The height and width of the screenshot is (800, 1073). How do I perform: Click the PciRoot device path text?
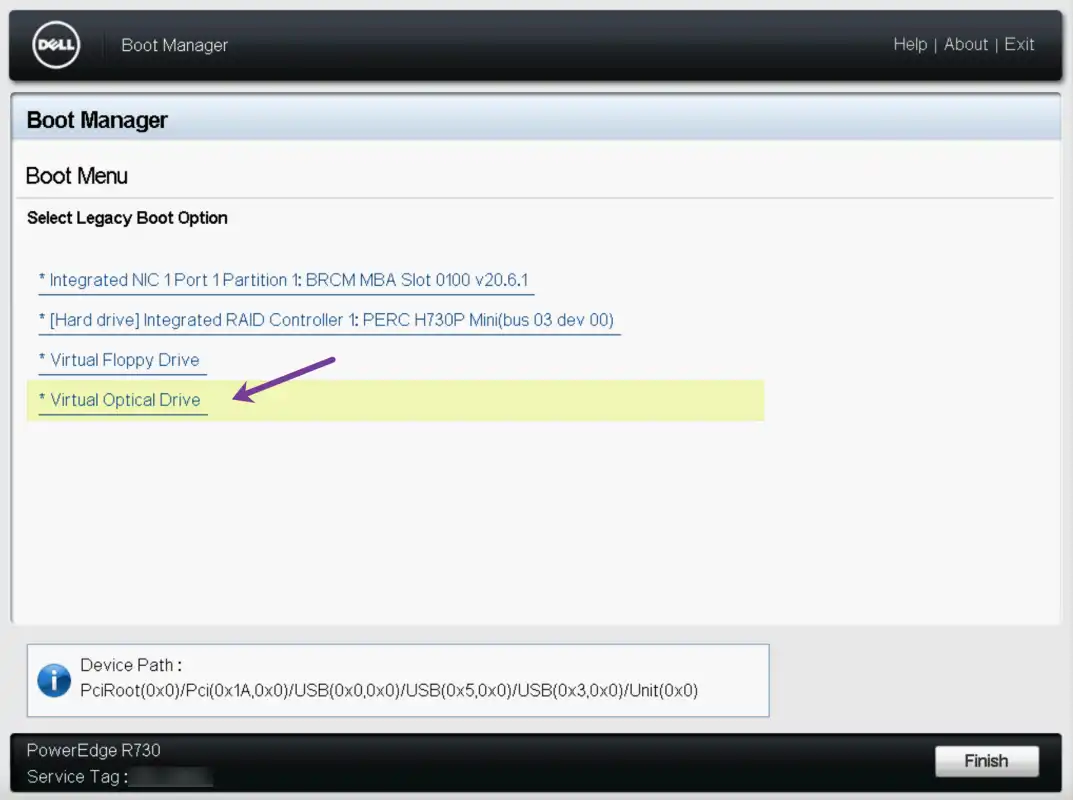pyautogui.click(x=389, y=691)
